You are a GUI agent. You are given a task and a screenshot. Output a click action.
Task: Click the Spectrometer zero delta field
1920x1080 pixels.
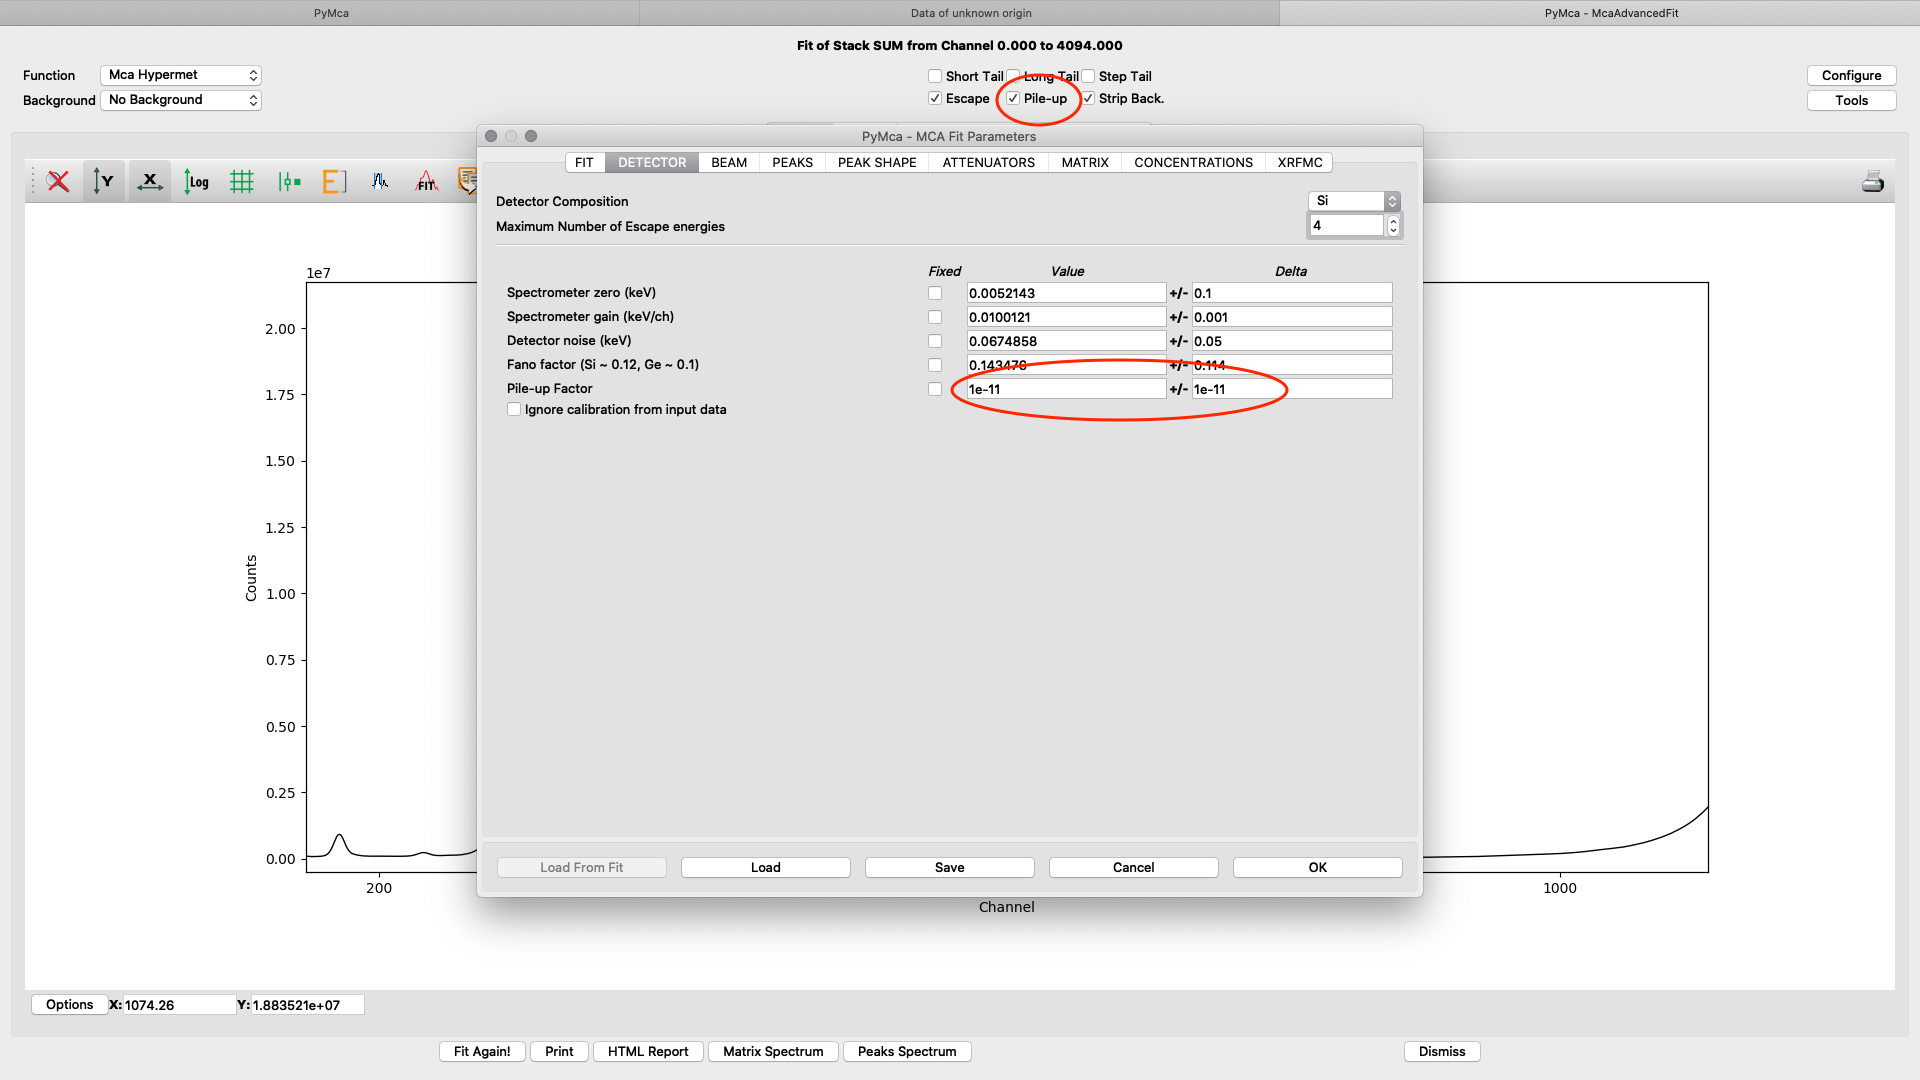click(x=1292, y=293)
